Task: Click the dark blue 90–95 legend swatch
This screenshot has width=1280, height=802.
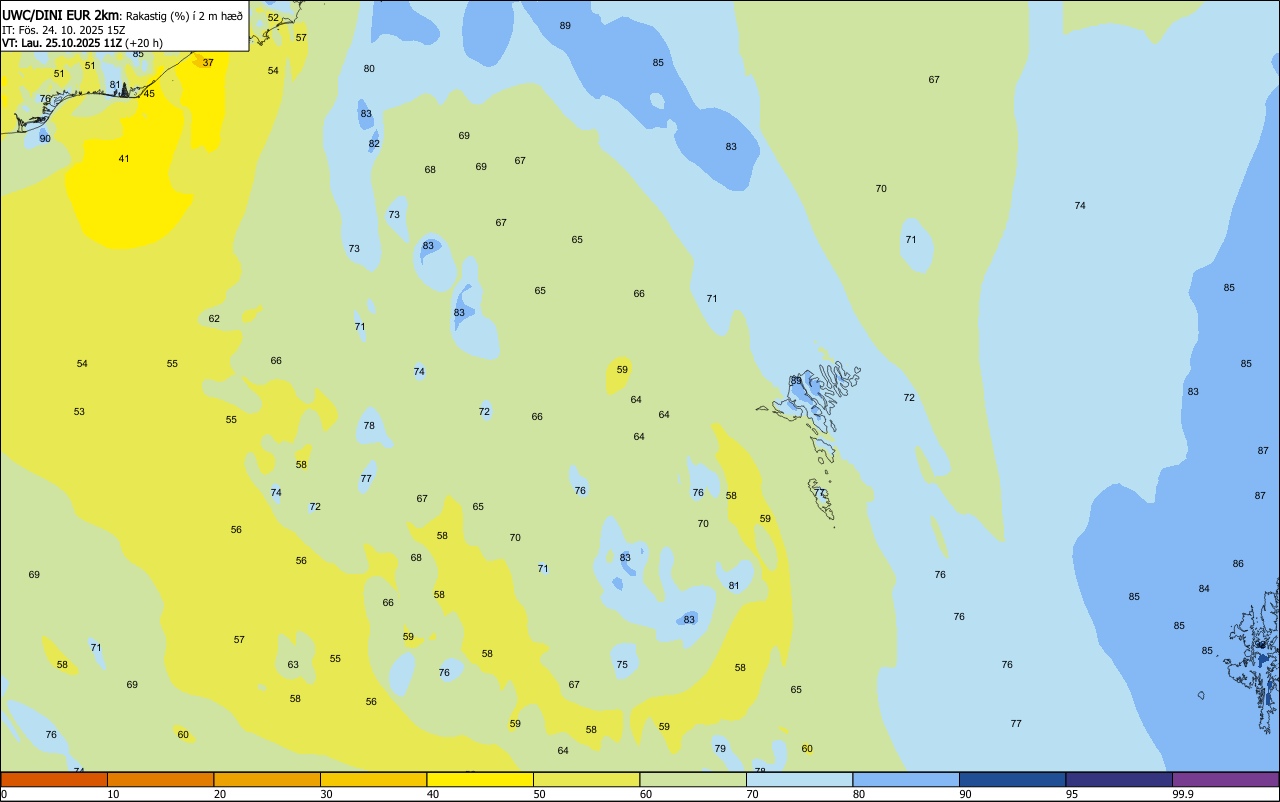Action: [1012, 779]
